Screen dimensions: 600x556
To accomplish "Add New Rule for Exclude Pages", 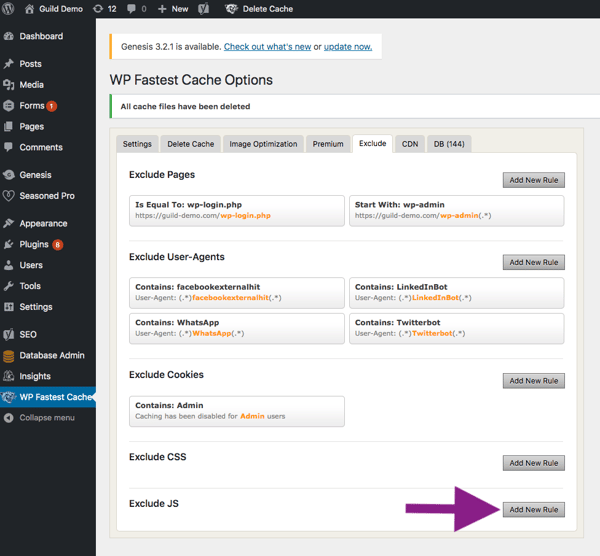I will (533, 180).
